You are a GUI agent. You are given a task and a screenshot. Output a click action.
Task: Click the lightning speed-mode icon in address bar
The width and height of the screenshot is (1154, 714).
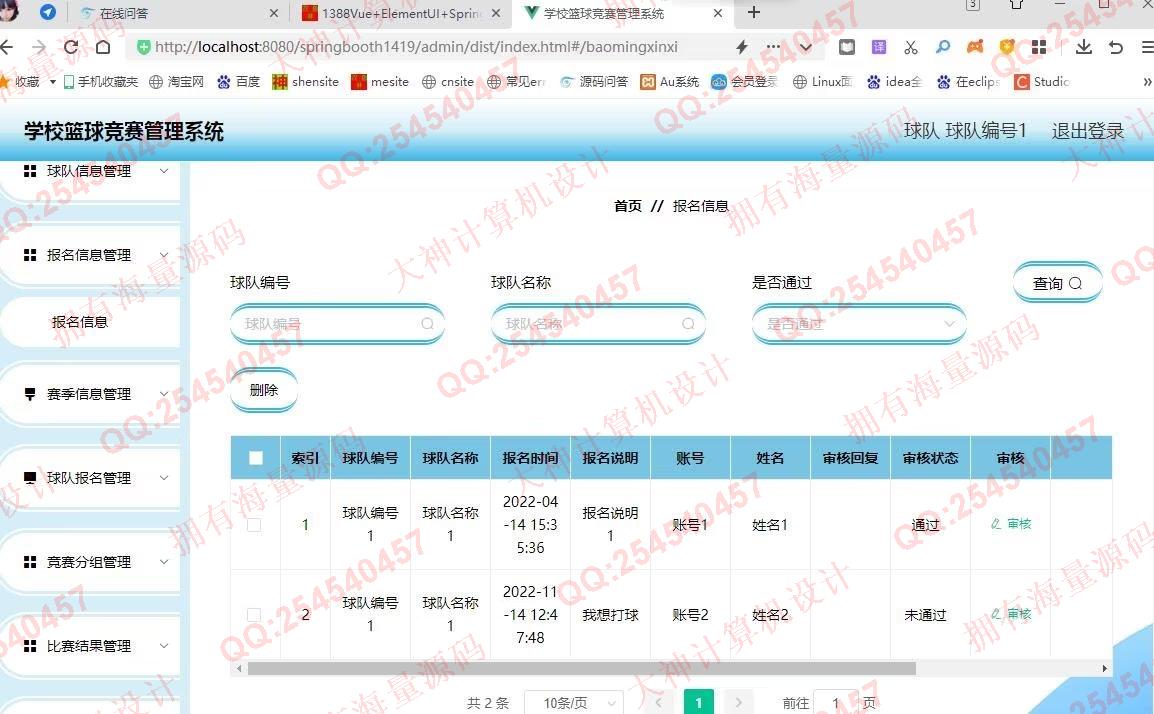click(742, 47)
